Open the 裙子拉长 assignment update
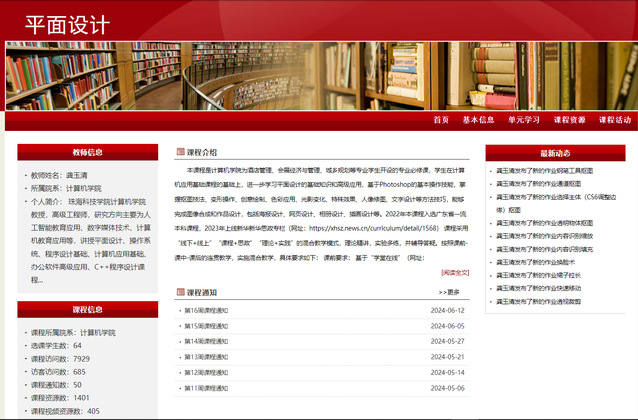 (x=538, y=275)
